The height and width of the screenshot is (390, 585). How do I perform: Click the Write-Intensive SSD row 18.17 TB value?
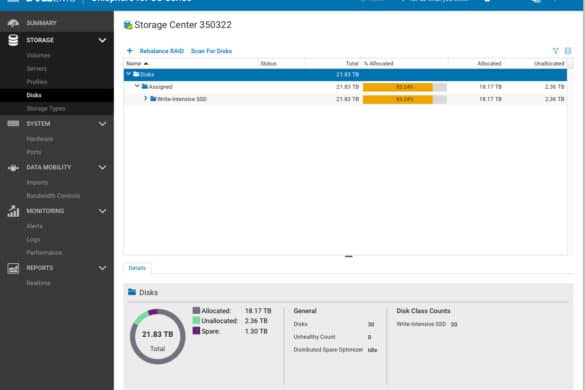(x=490, y=99)
